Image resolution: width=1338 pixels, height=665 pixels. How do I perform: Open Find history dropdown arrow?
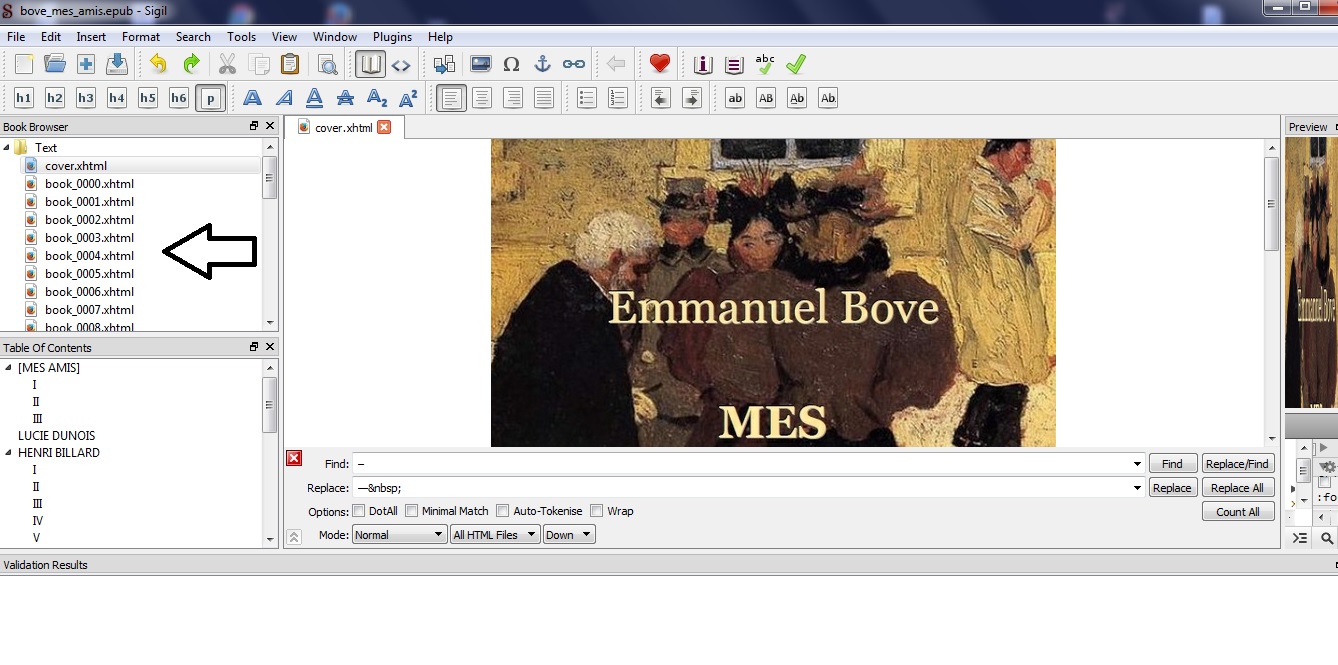click(1138, 464)
